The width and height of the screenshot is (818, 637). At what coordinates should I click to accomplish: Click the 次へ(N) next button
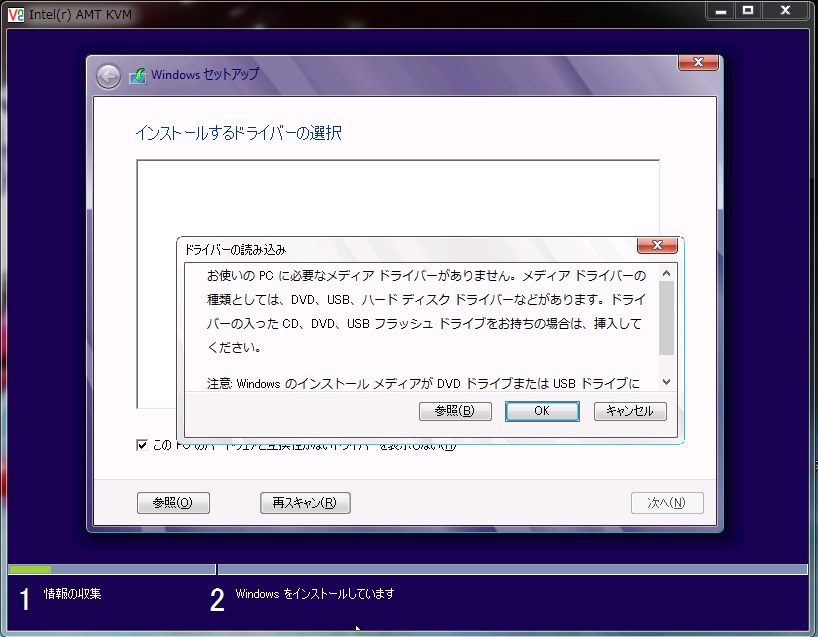click(667, 503)
